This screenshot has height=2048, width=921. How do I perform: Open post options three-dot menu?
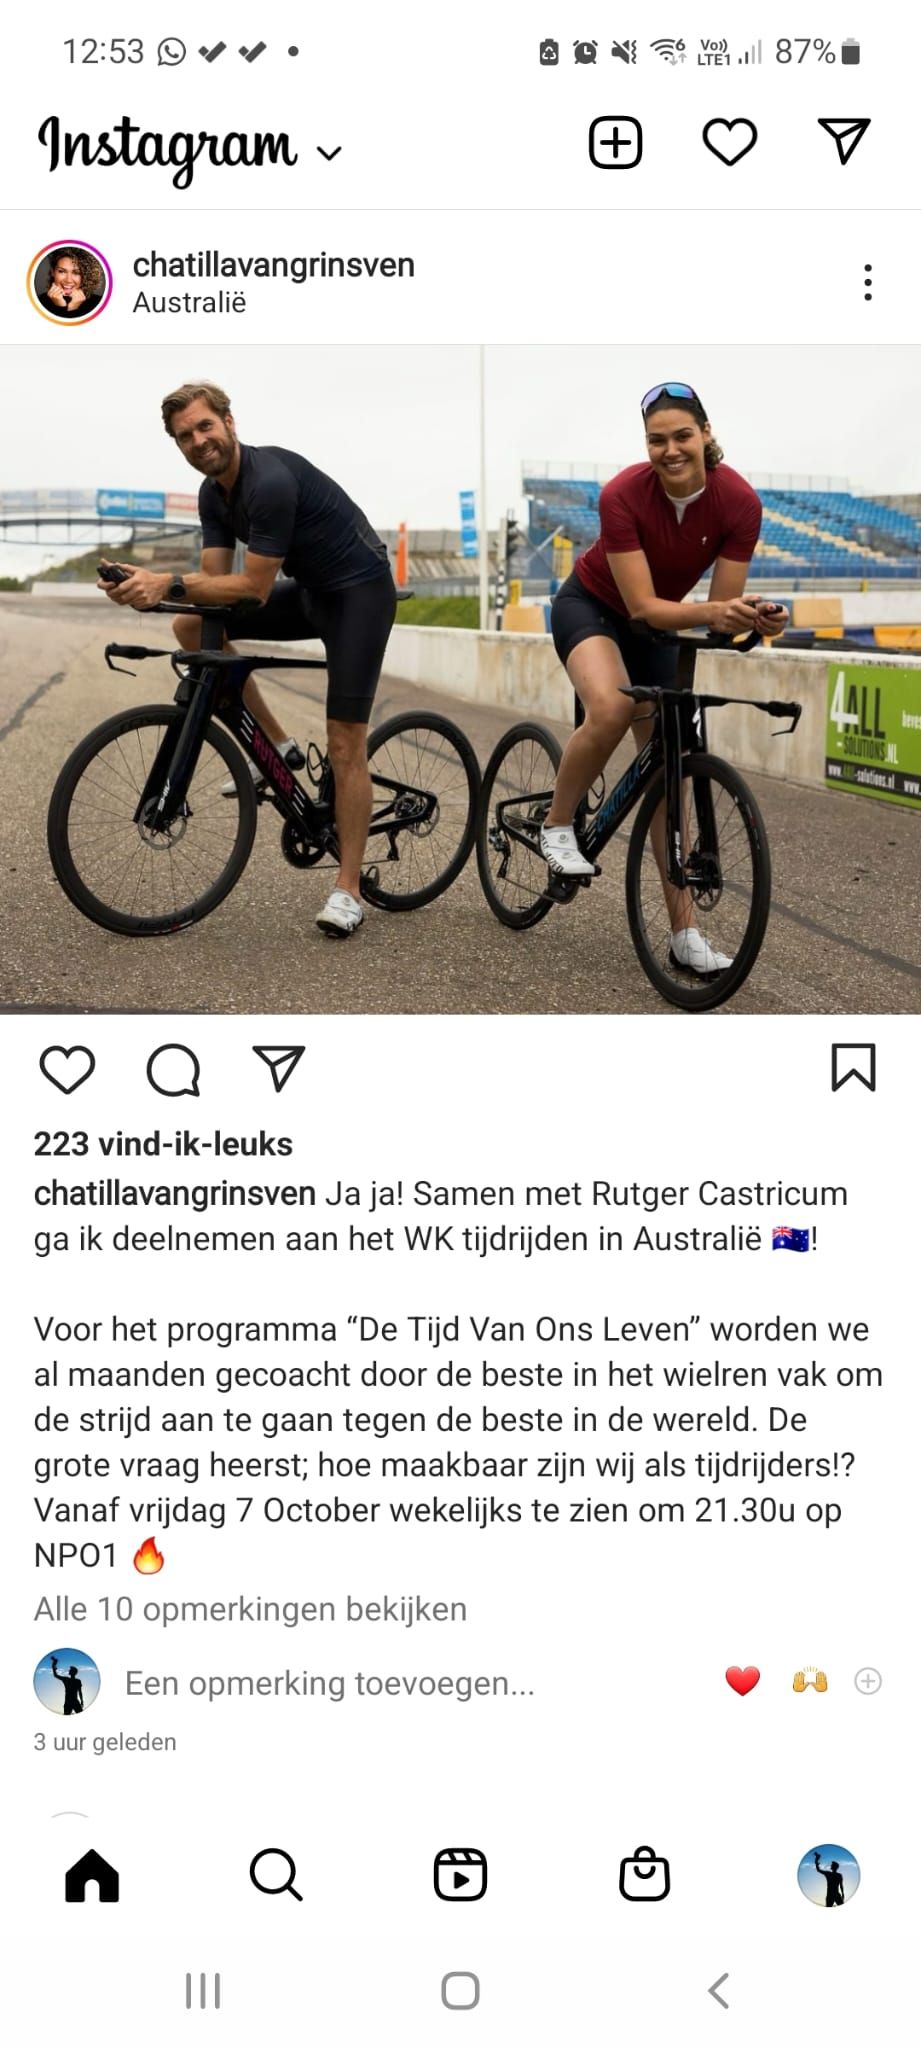[x=868, y=283]
